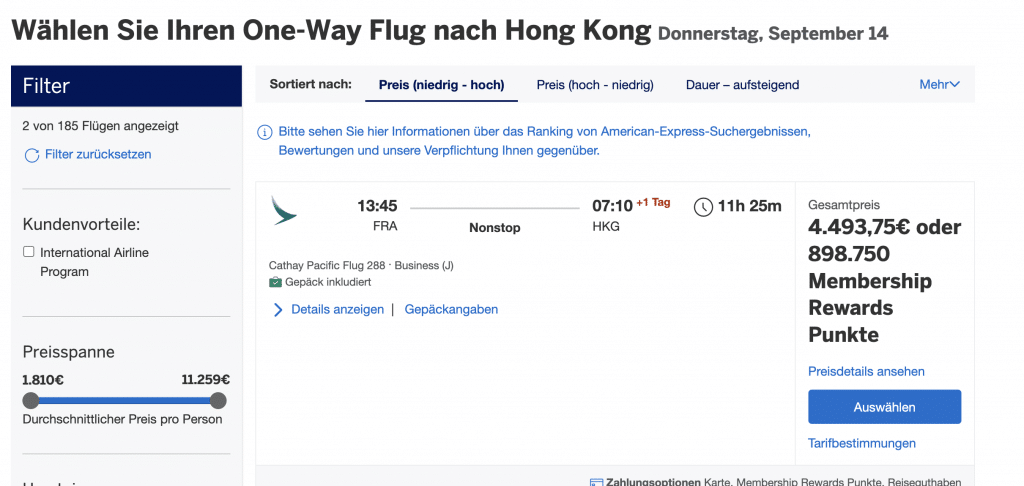The width and height of the screenshot is (1024, 486).
Task: Click the info circle icon
Action: [265, 132]
